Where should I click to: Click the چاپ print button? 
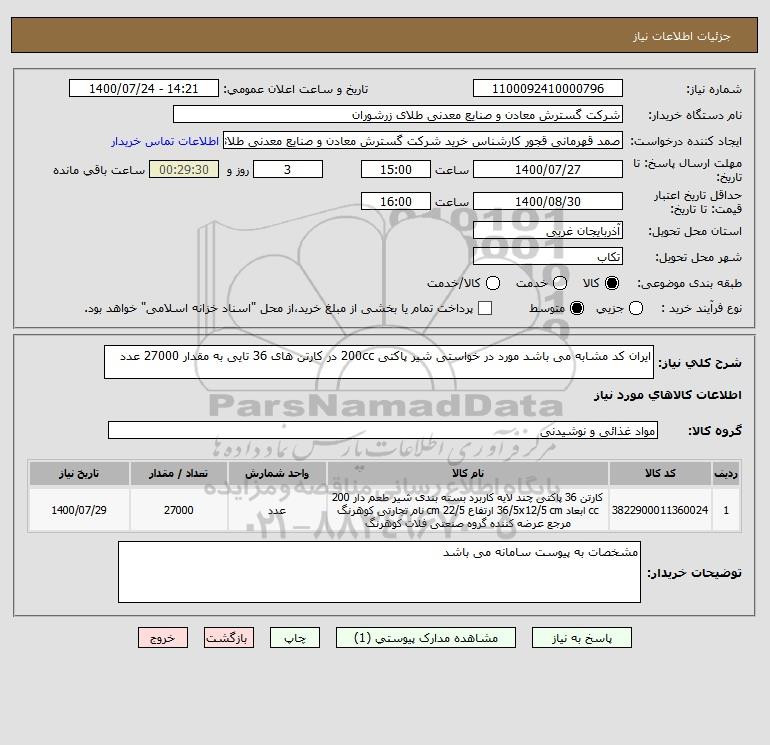coord(295,638)
